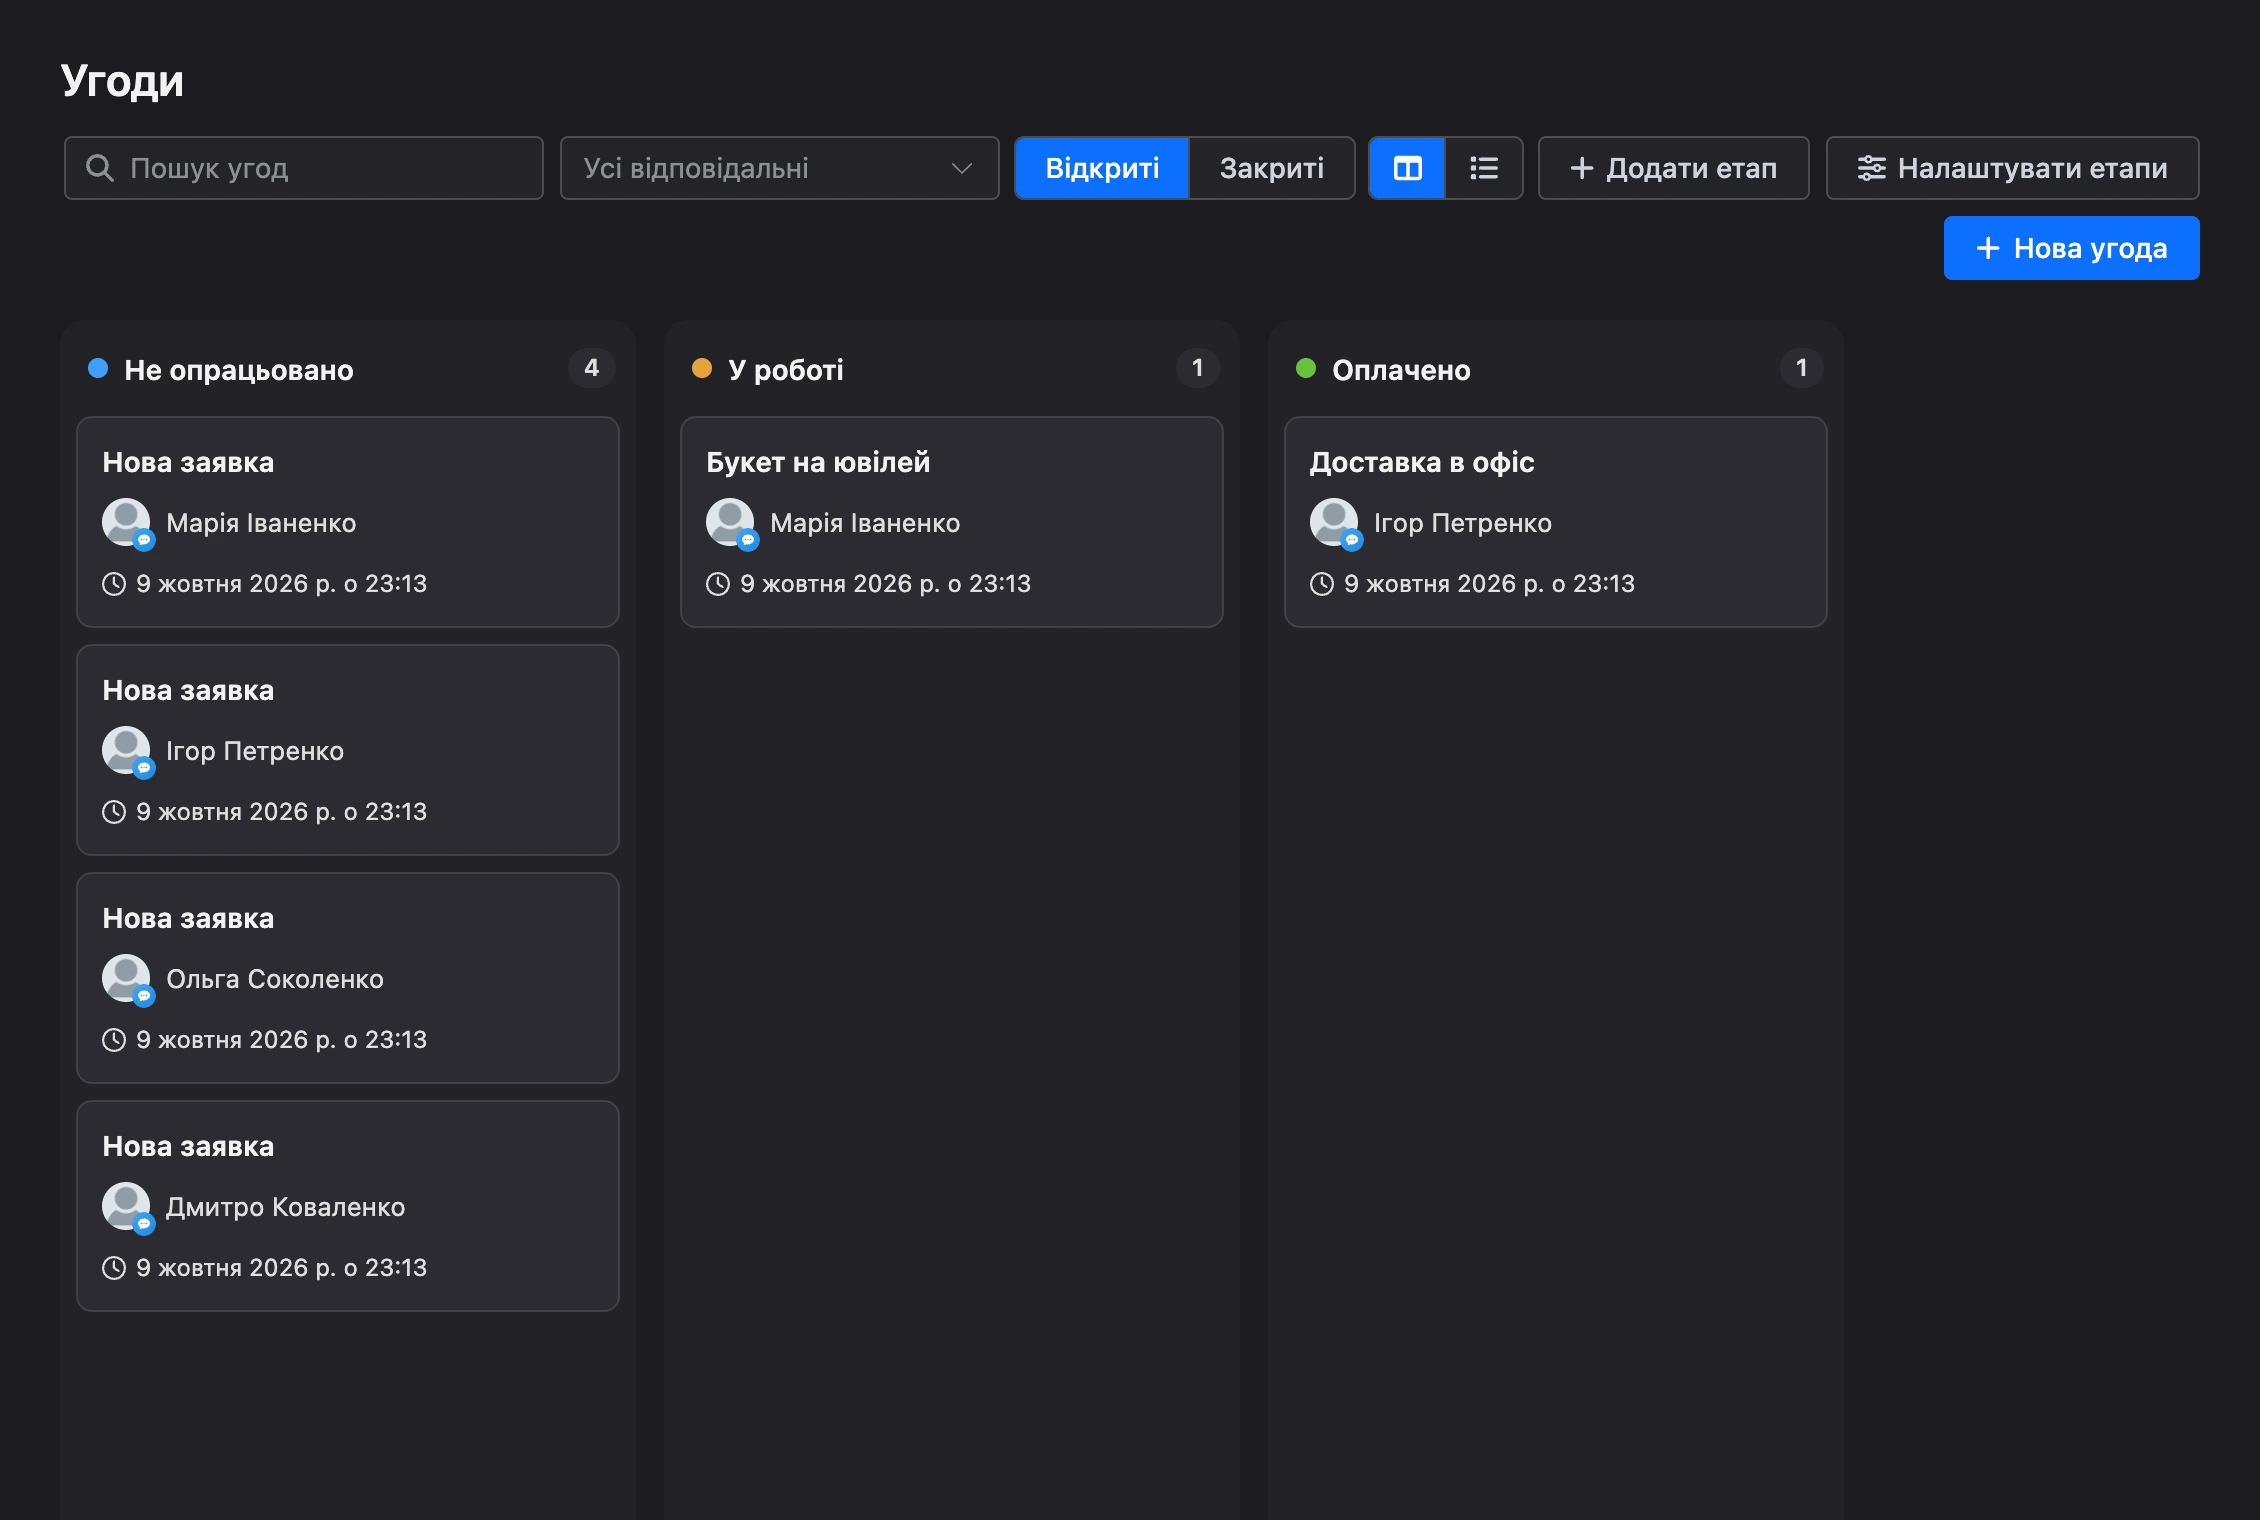Show Закриті deals
2260x1520 pixels.
(x=1271, y=168)
